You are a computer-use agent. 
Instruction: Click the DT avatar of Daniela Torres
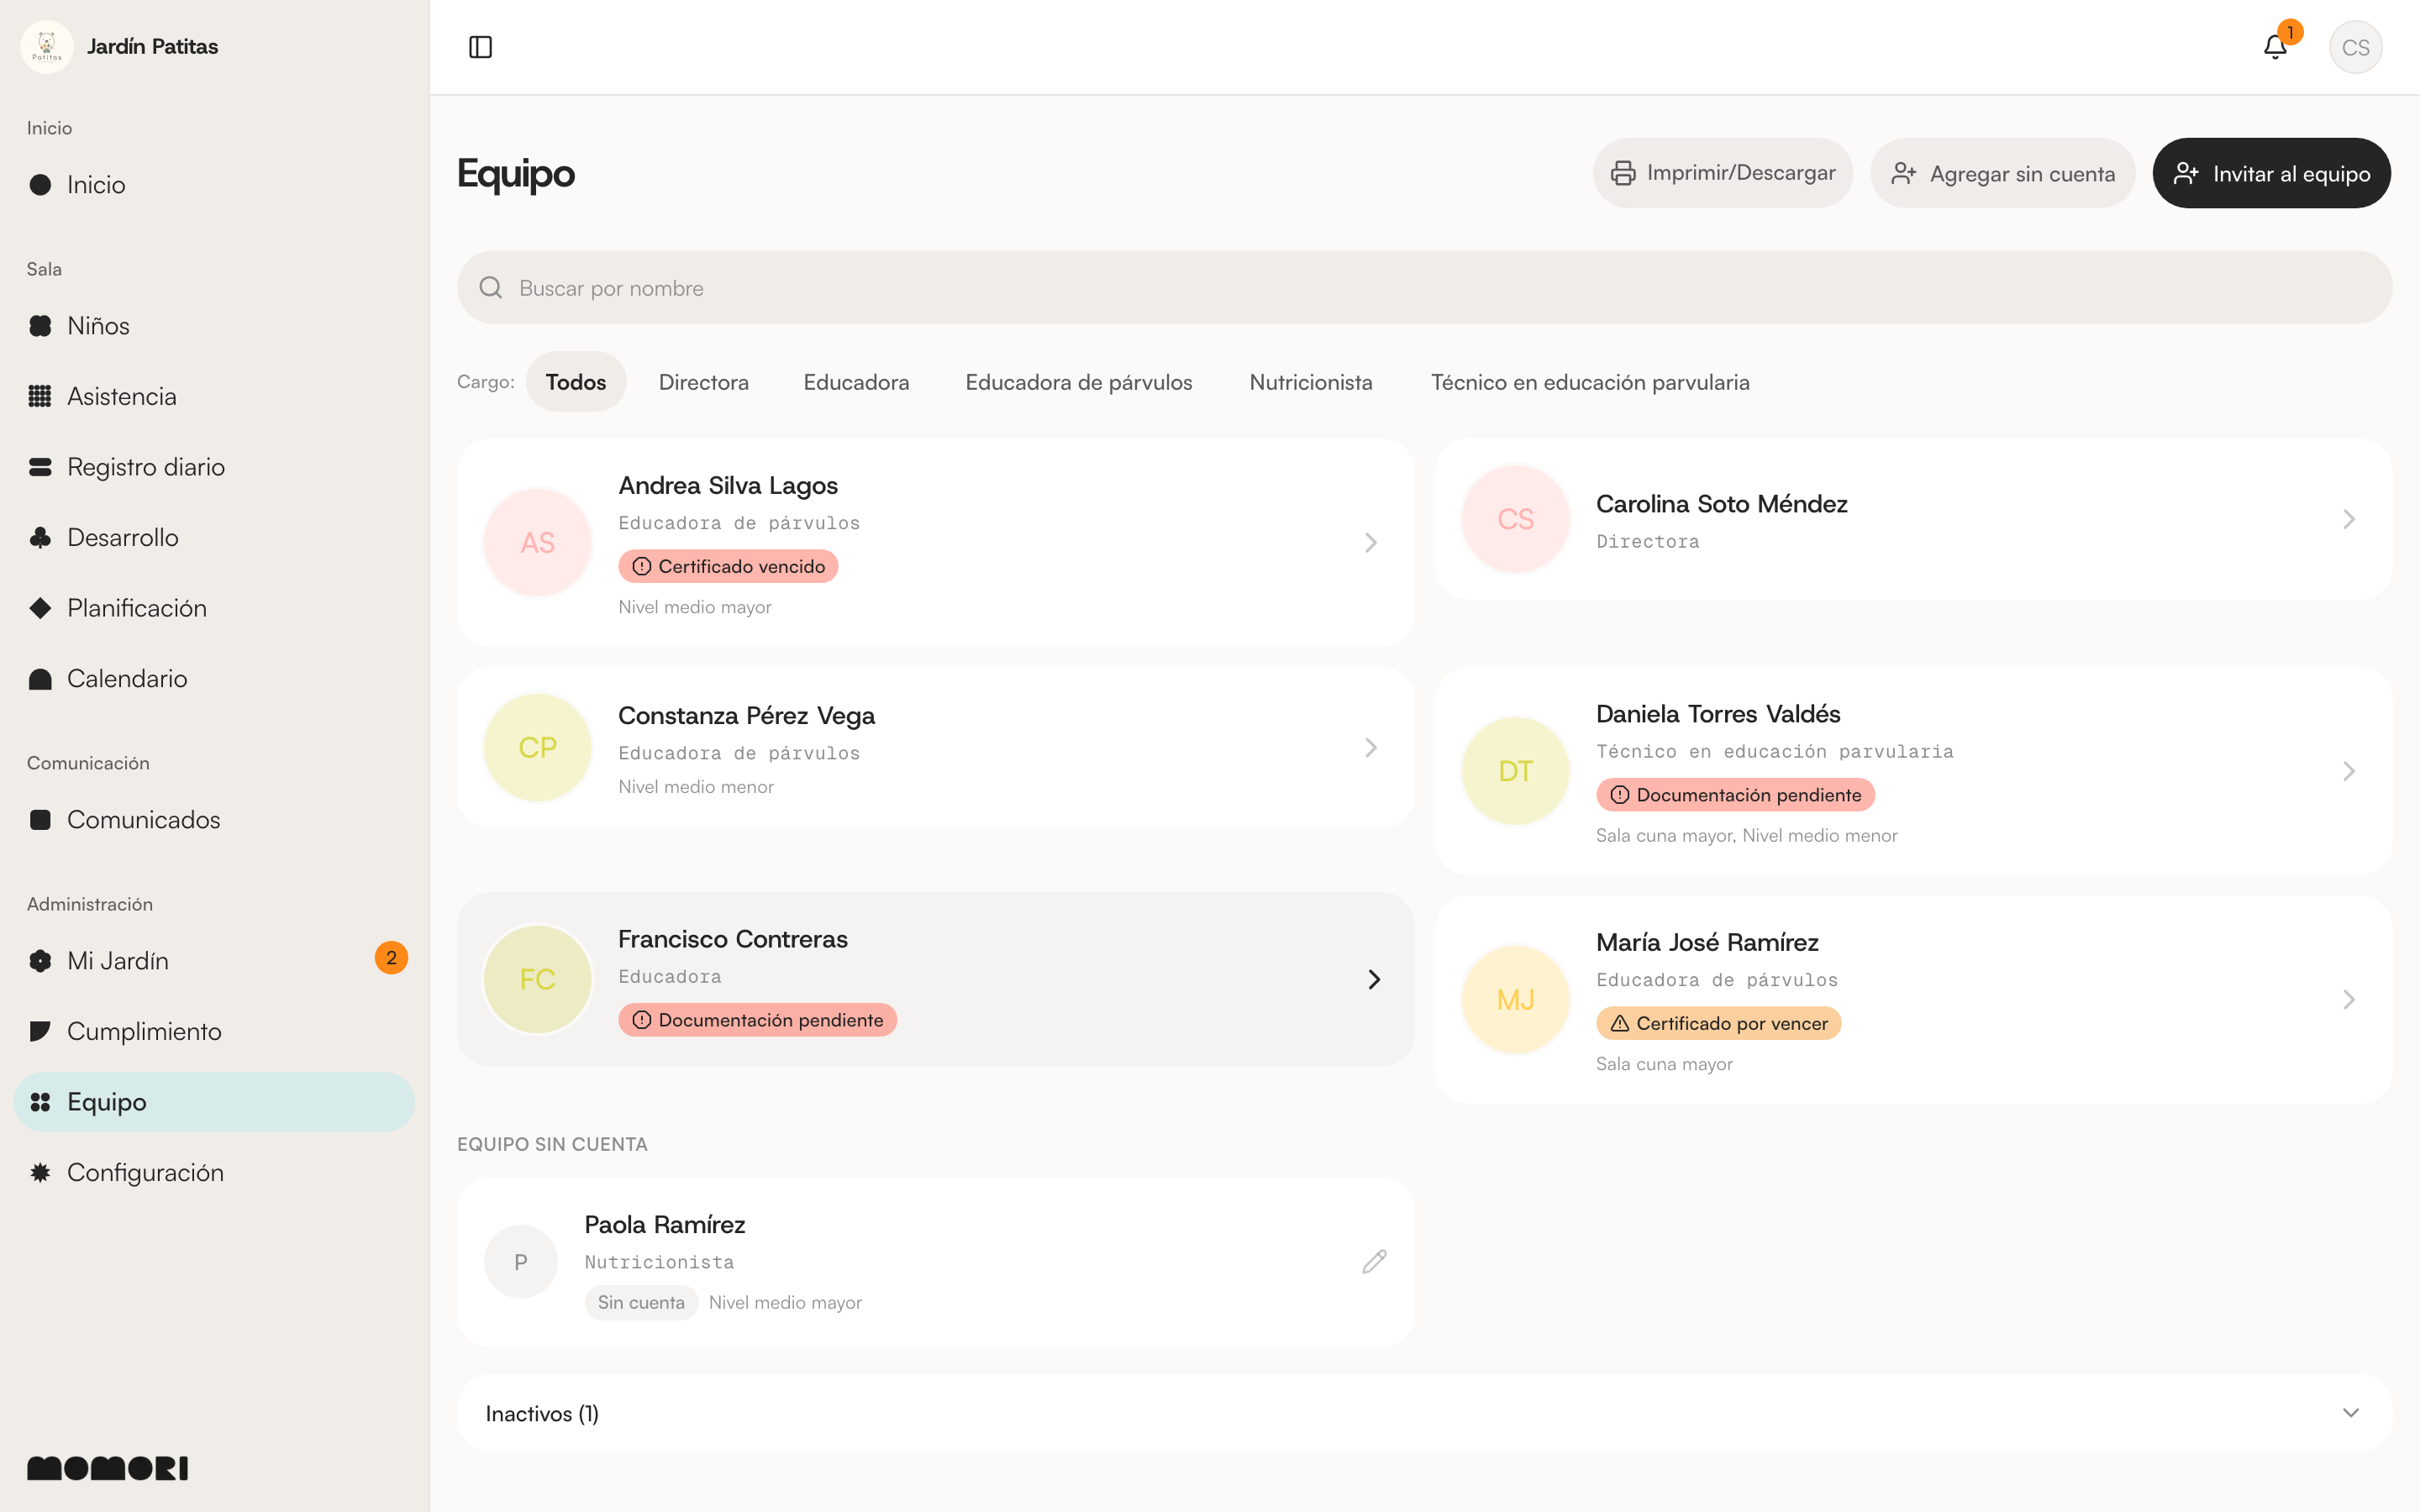click(x=1516, y=771)
